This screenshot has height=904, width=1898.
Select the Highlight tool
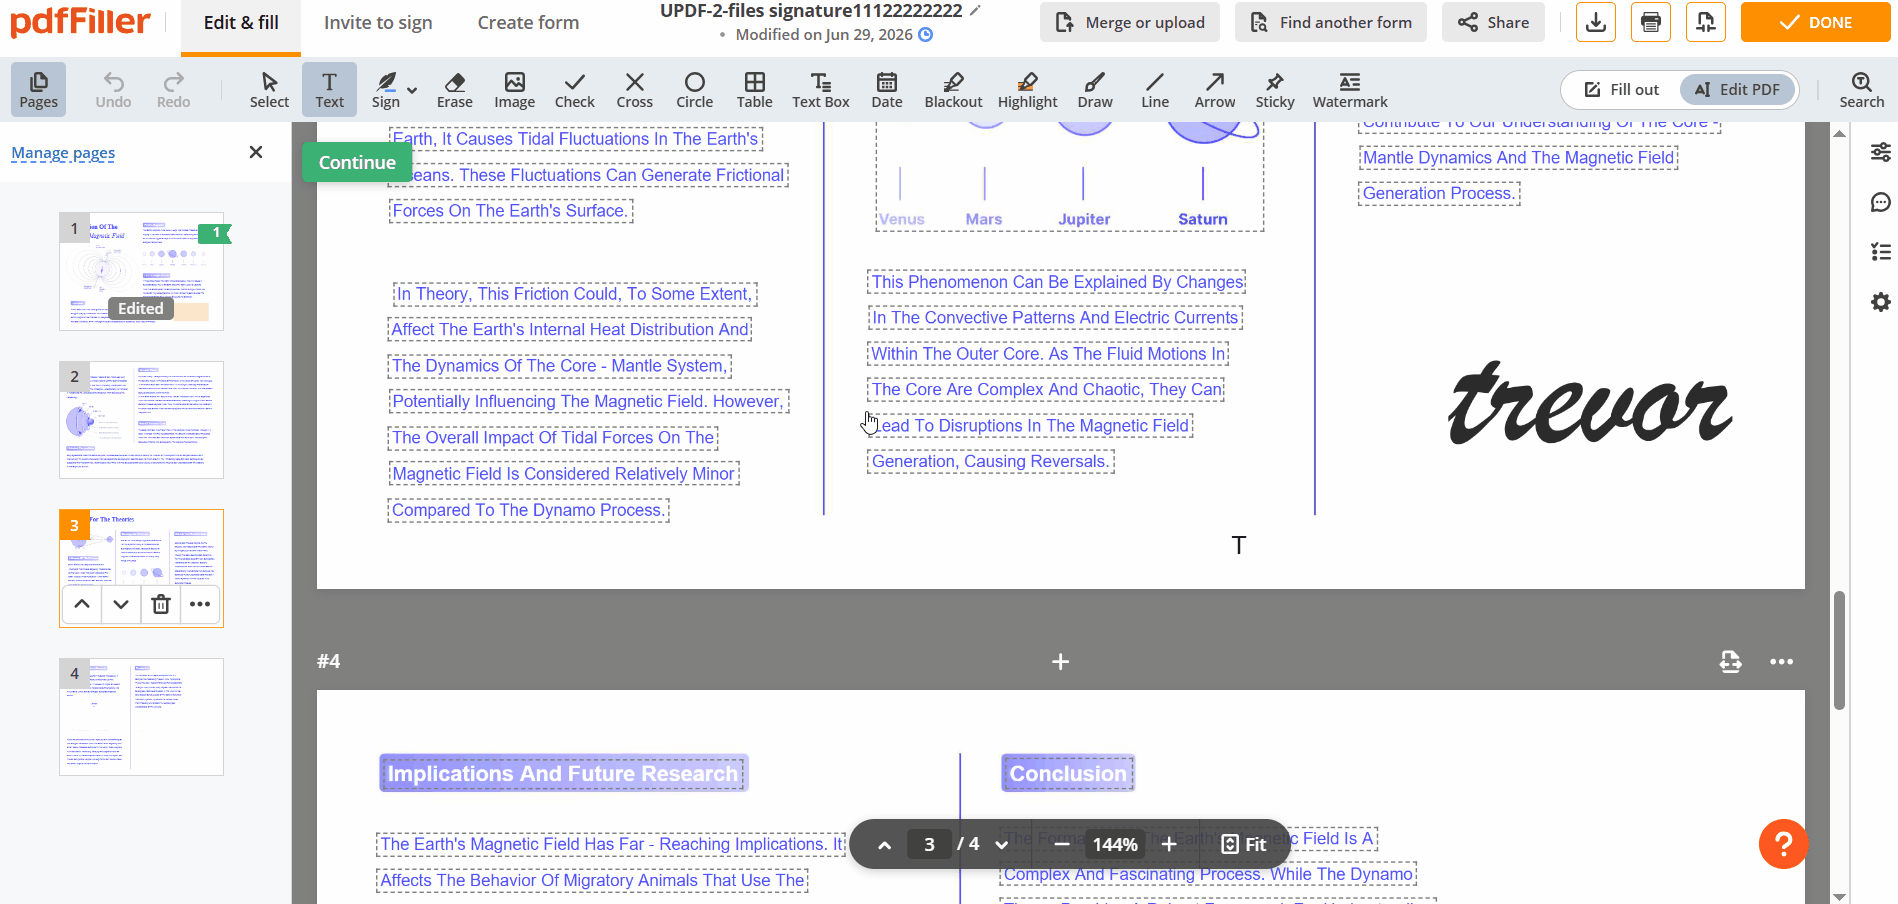1027,89
